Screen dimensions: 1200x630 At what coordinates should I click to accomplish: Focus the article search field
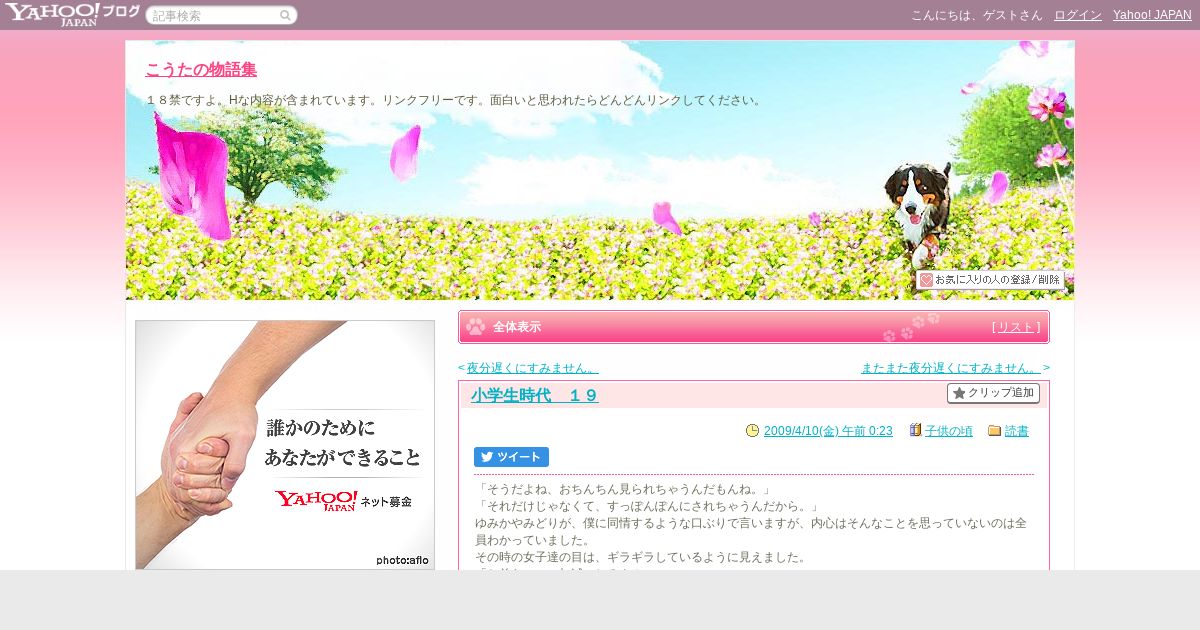[x=221, y=15]
